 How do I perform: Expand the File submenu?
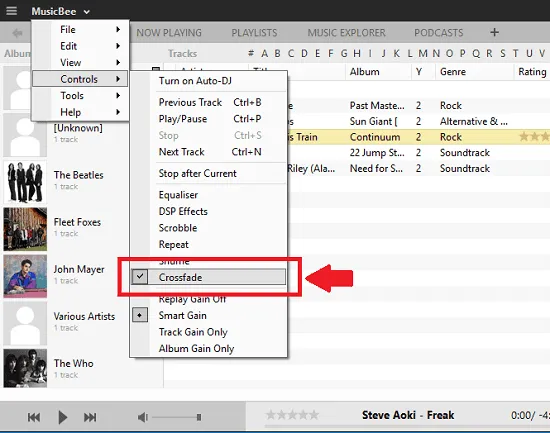[80, 29]
